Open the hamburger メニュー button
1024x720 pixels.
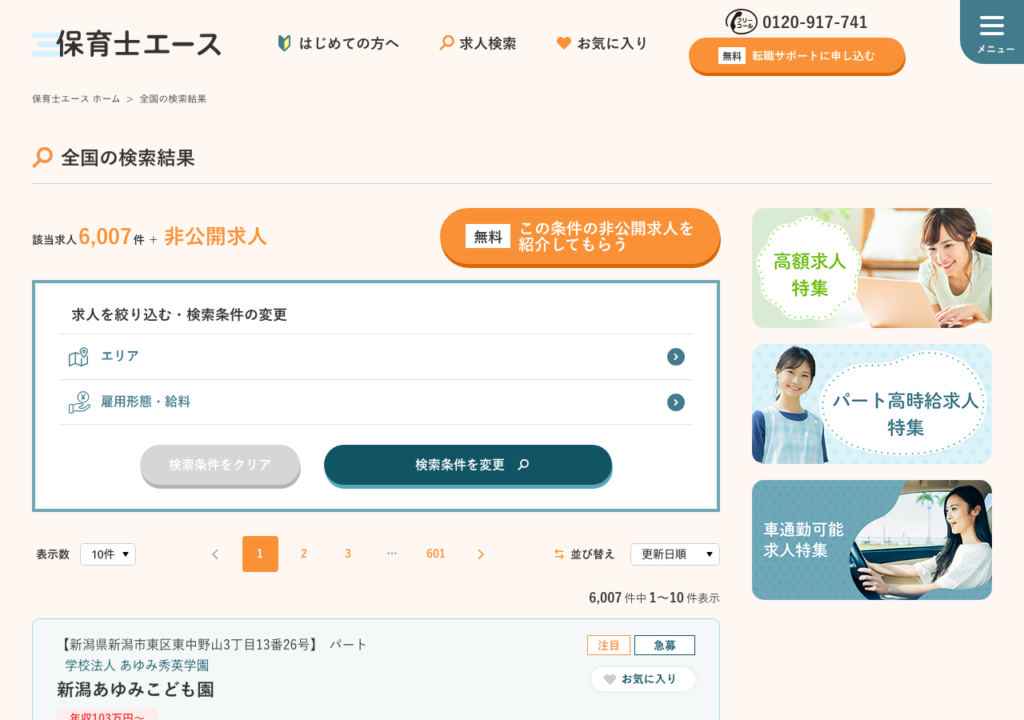click(994, 31)
